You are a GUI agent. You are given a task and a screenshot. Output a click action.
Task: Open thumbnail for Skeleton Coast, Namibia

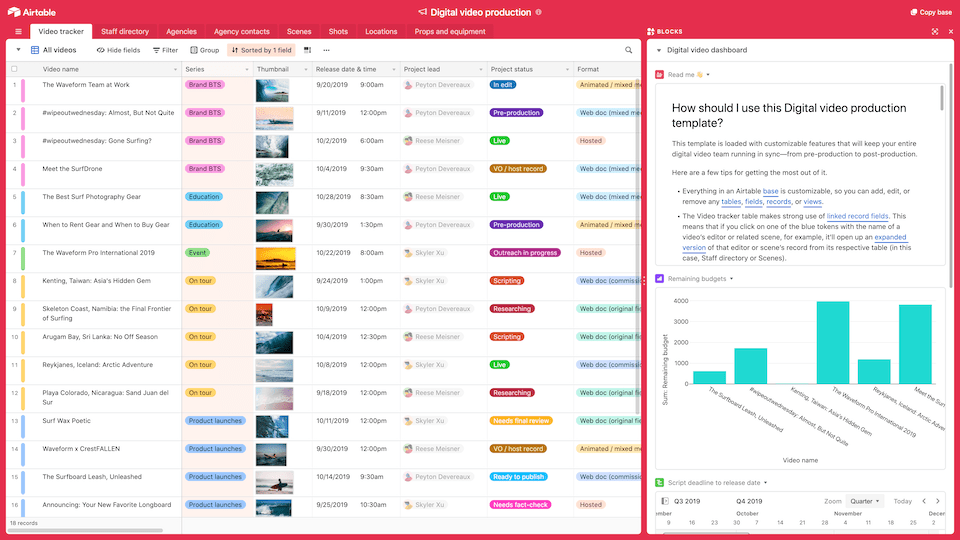pos(264,315)
